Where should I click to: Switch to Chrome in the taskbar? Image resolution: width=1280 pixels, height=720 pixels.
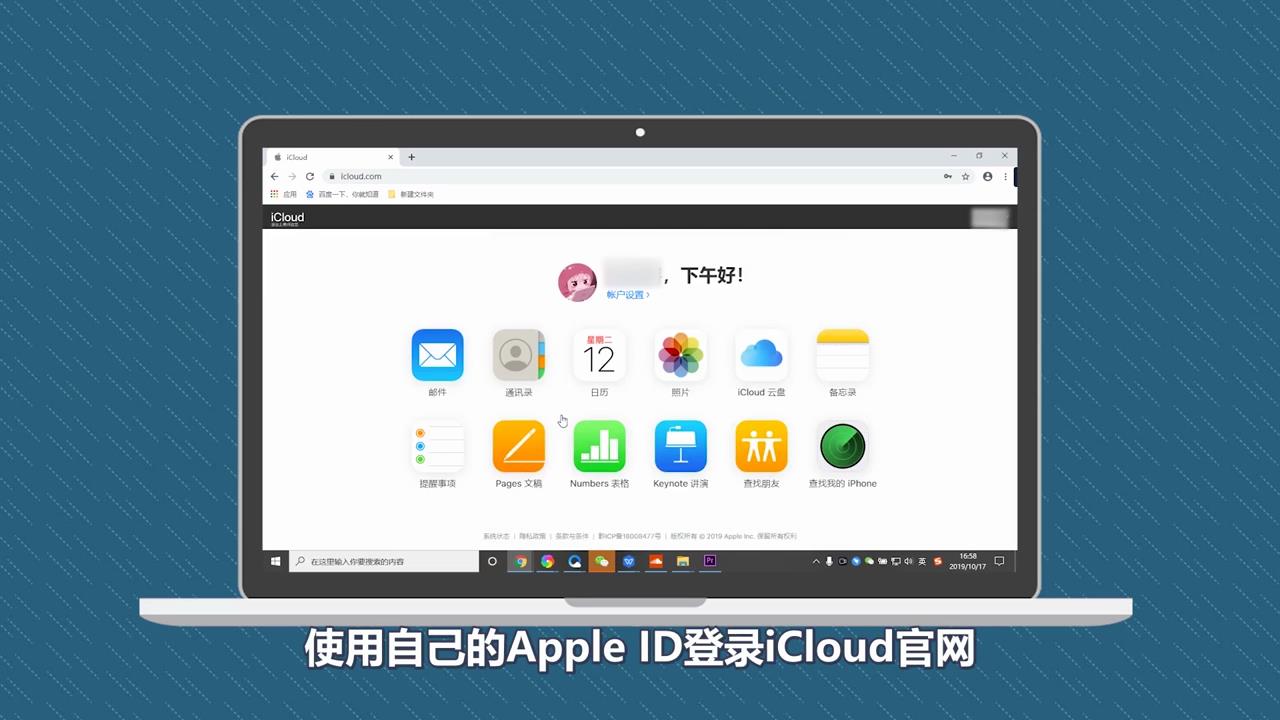pyautogui.click(x=520, y=562)
